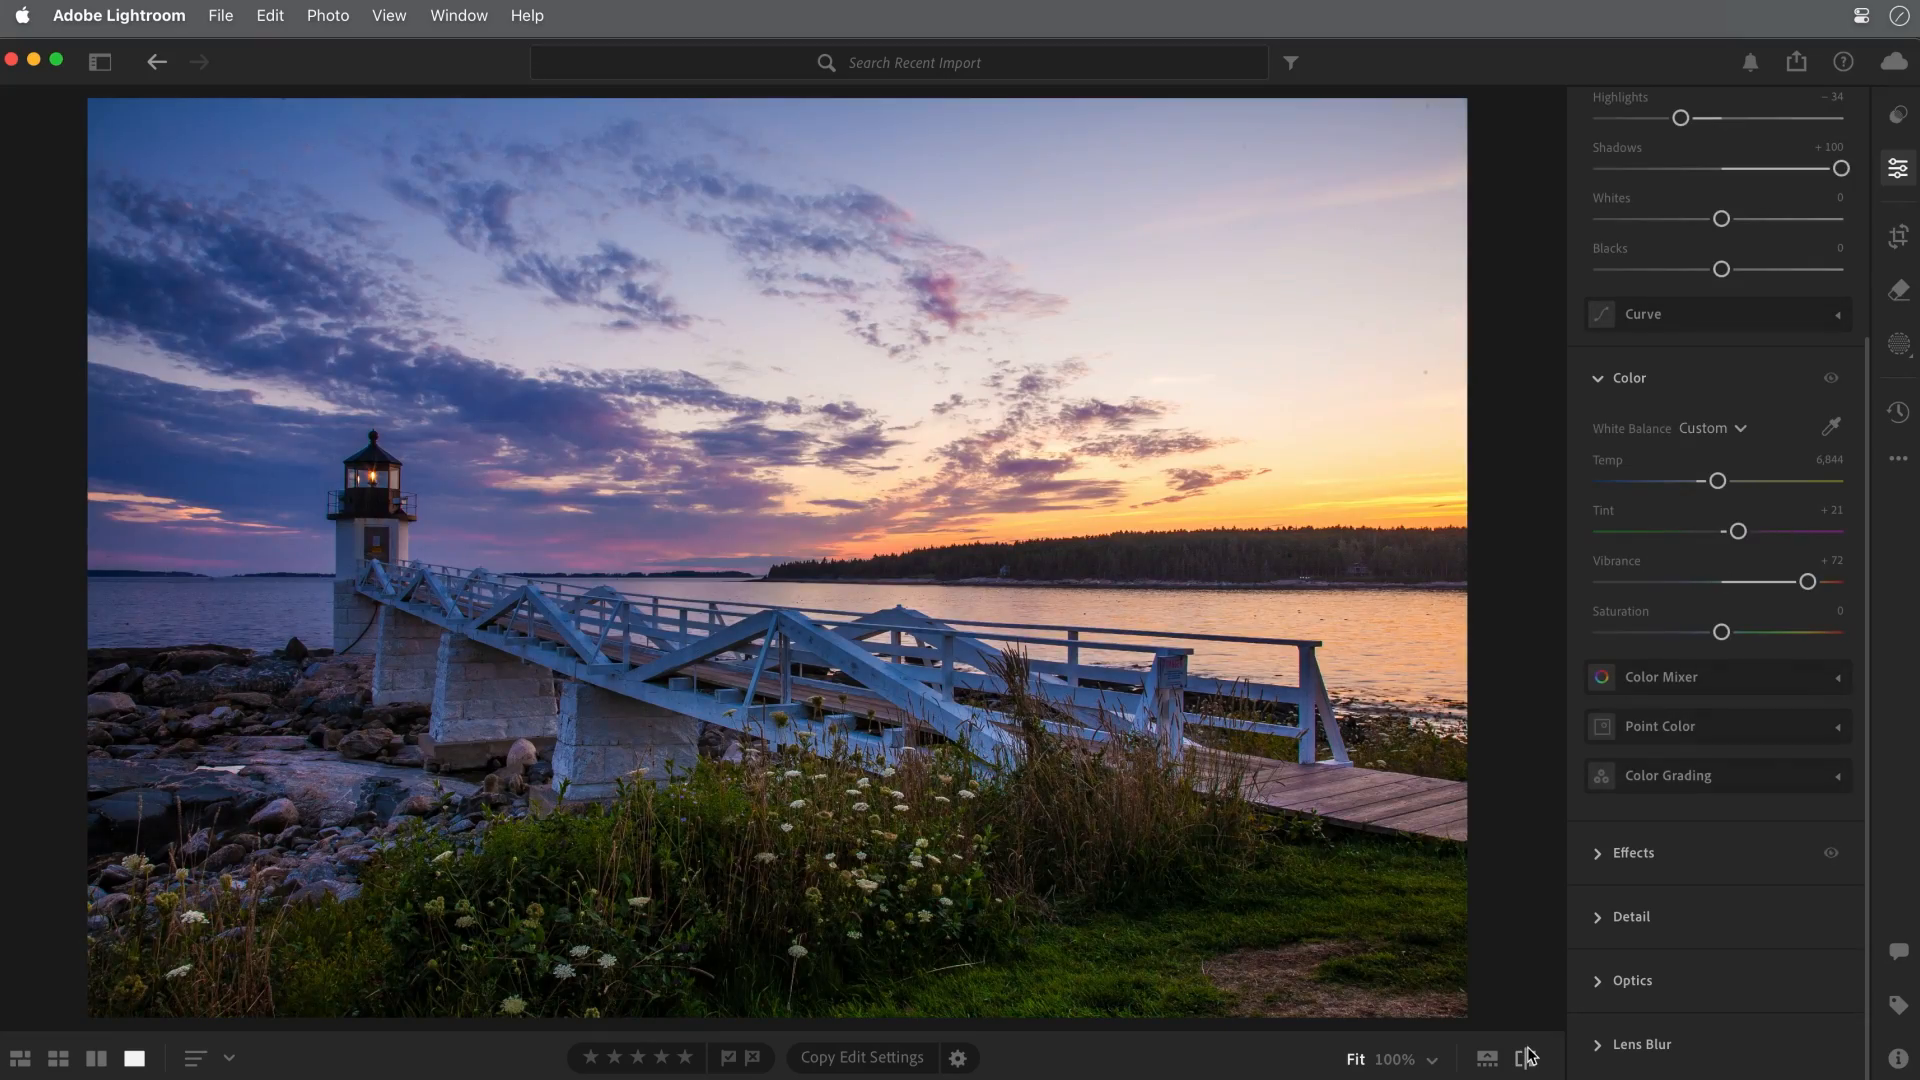The image size is (1920, 1080).
Task: Expand the Lens Blur section
Action: click(1597, 1045)
